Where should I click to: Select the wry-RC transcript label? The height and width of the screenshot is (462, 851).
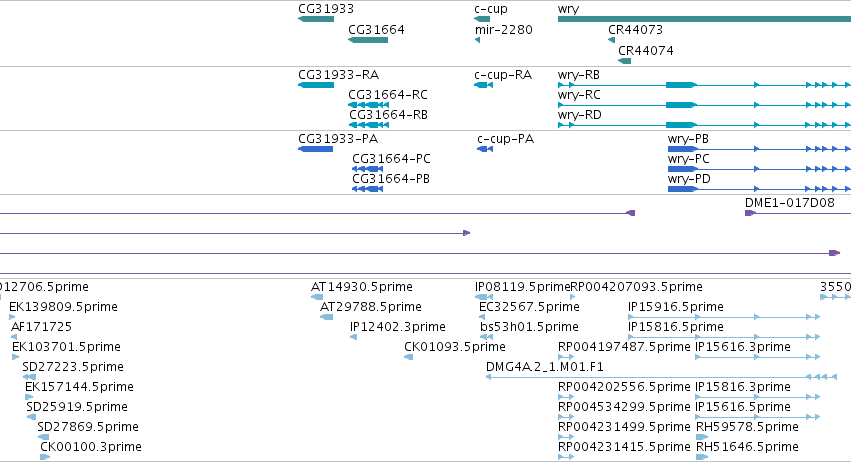(579, 95)
